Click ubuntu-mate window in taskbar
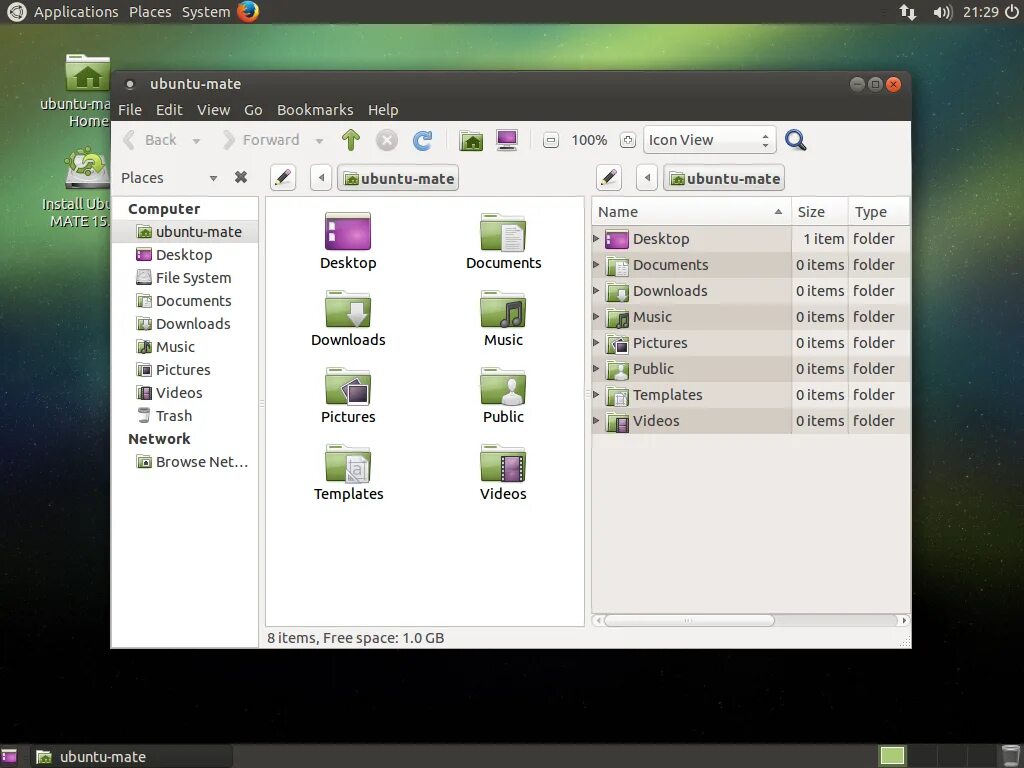The image size is (1024, 768). point(131,756)
